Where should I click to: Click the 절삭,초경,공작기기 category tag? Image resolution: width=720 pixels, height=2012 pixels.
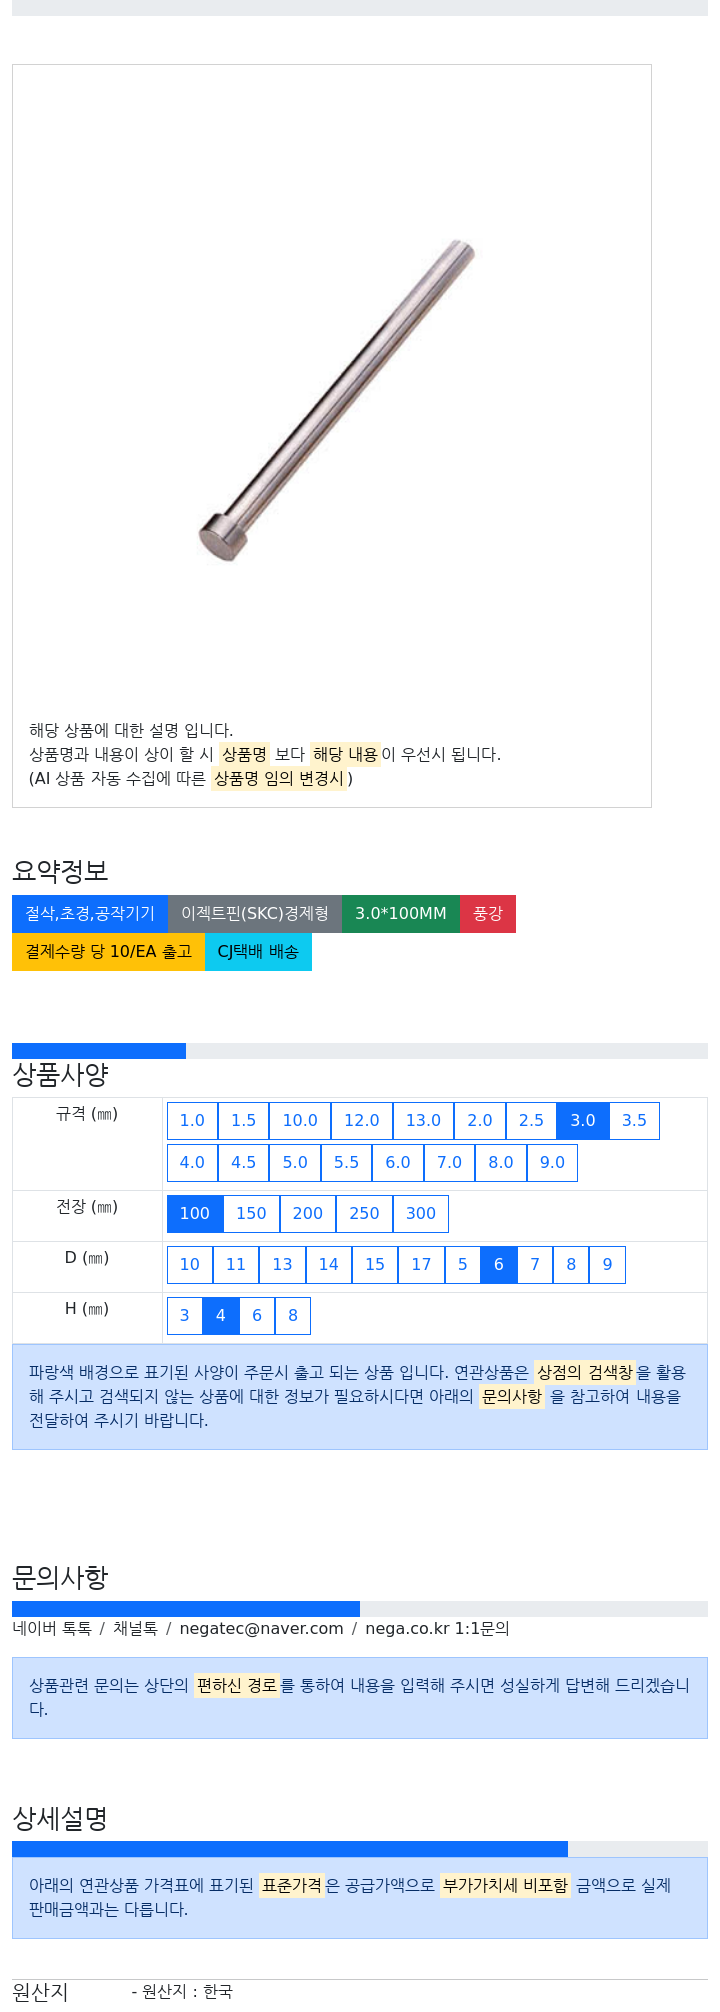[90, 914]
